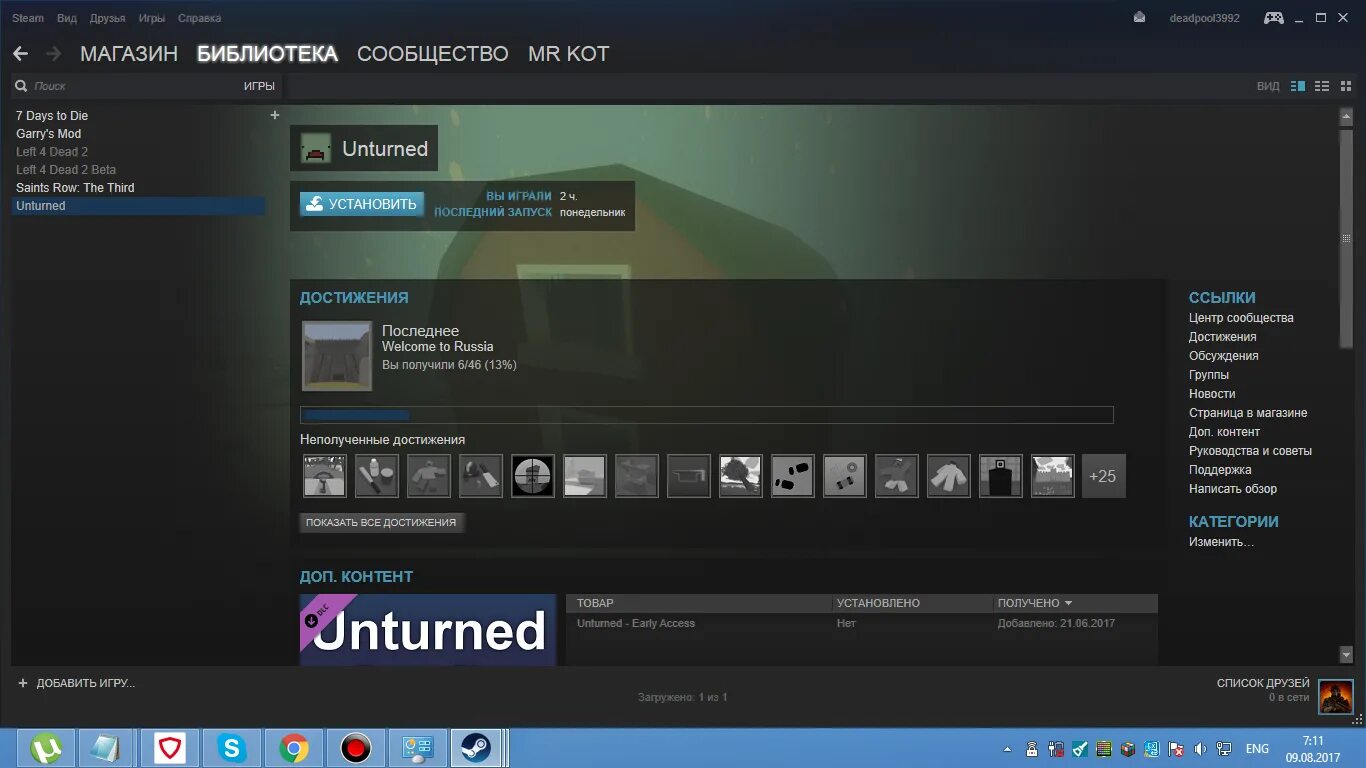Sort DLC by Получено column arrow
The width and height of the screenshot is (1366, 768).
pyautogui.click(x=1068, y=603)
